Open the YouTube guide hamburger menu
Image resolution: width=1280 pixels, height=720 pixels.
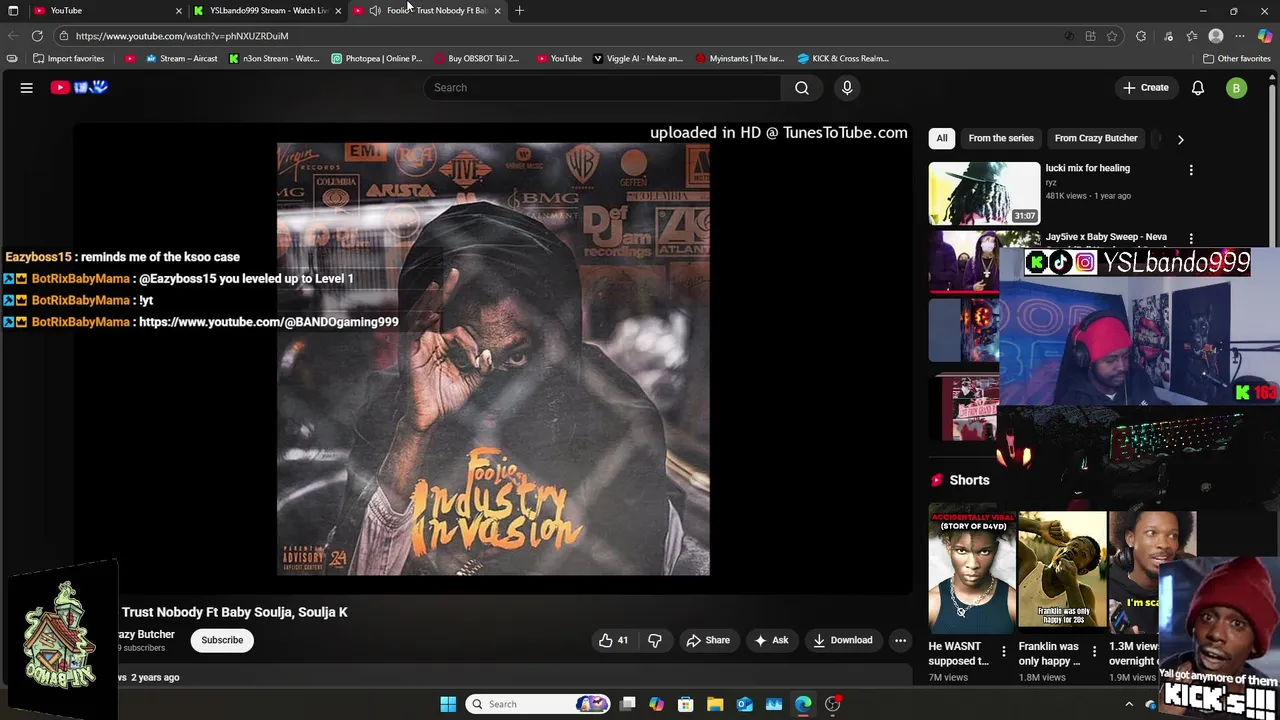(27, 88)
